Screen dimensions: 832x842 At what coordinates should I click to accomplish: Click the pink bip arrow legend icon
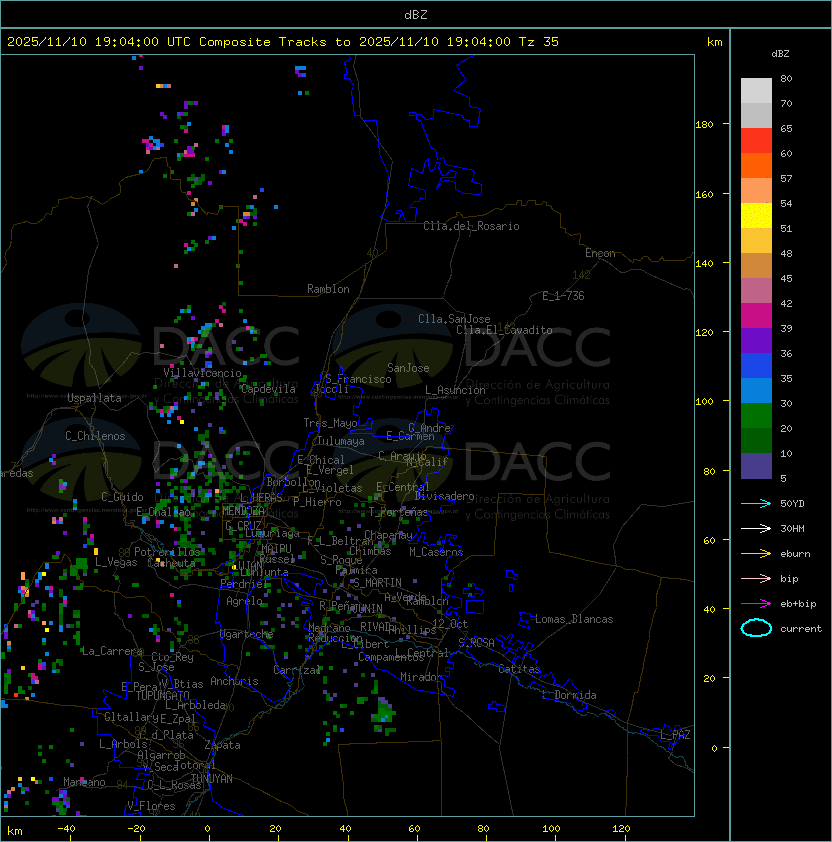[756, 578]
